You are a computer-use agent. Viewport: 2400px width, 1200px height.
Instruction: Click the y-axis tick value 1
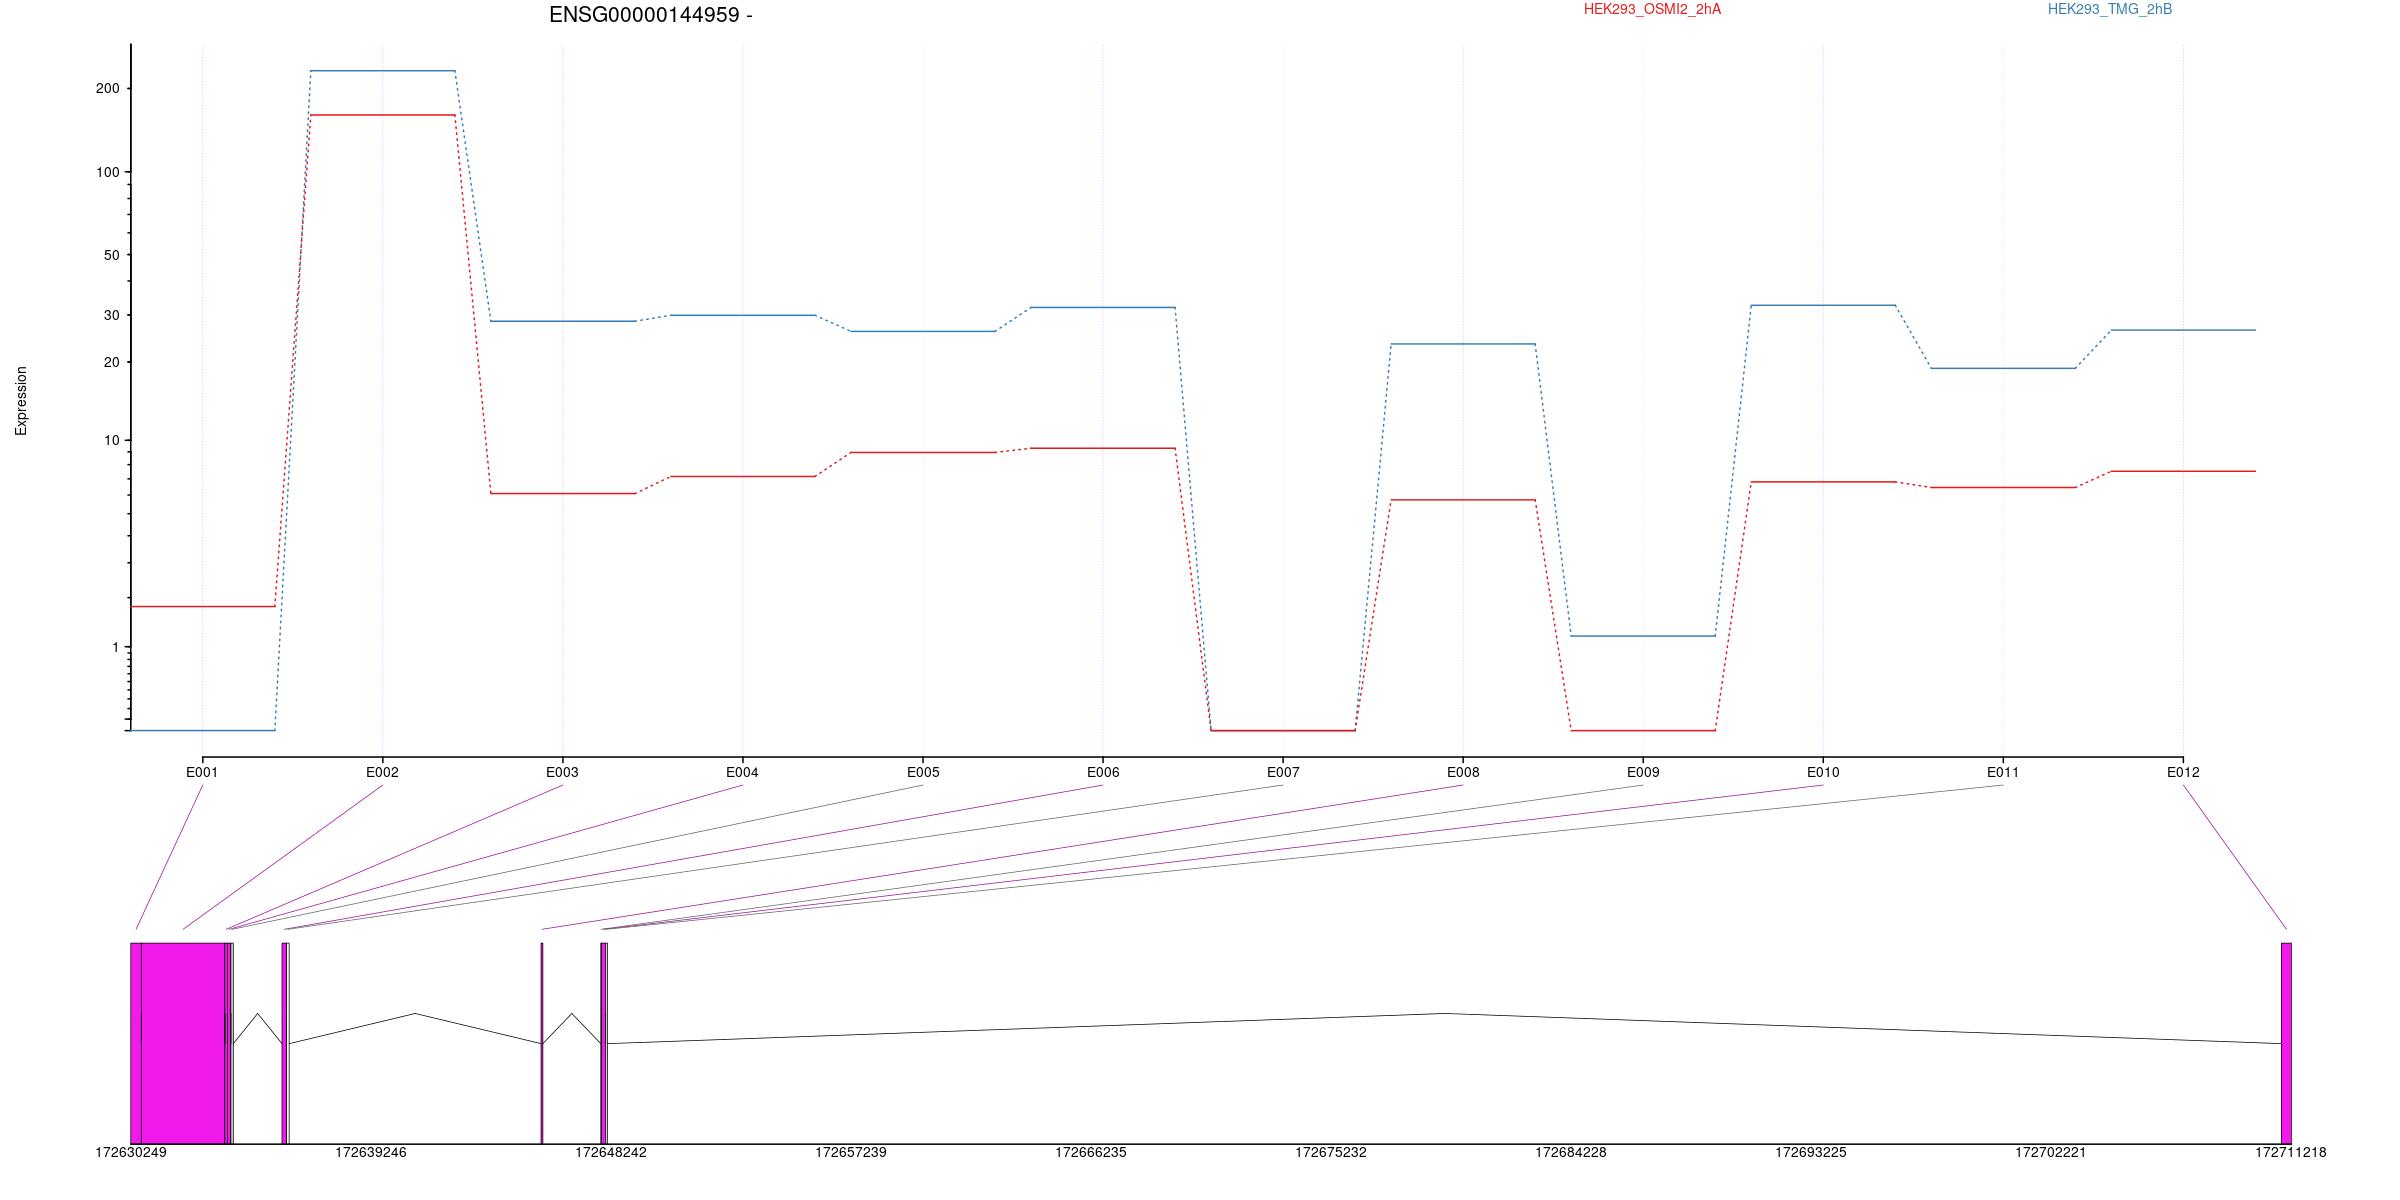tap(115, 647)
